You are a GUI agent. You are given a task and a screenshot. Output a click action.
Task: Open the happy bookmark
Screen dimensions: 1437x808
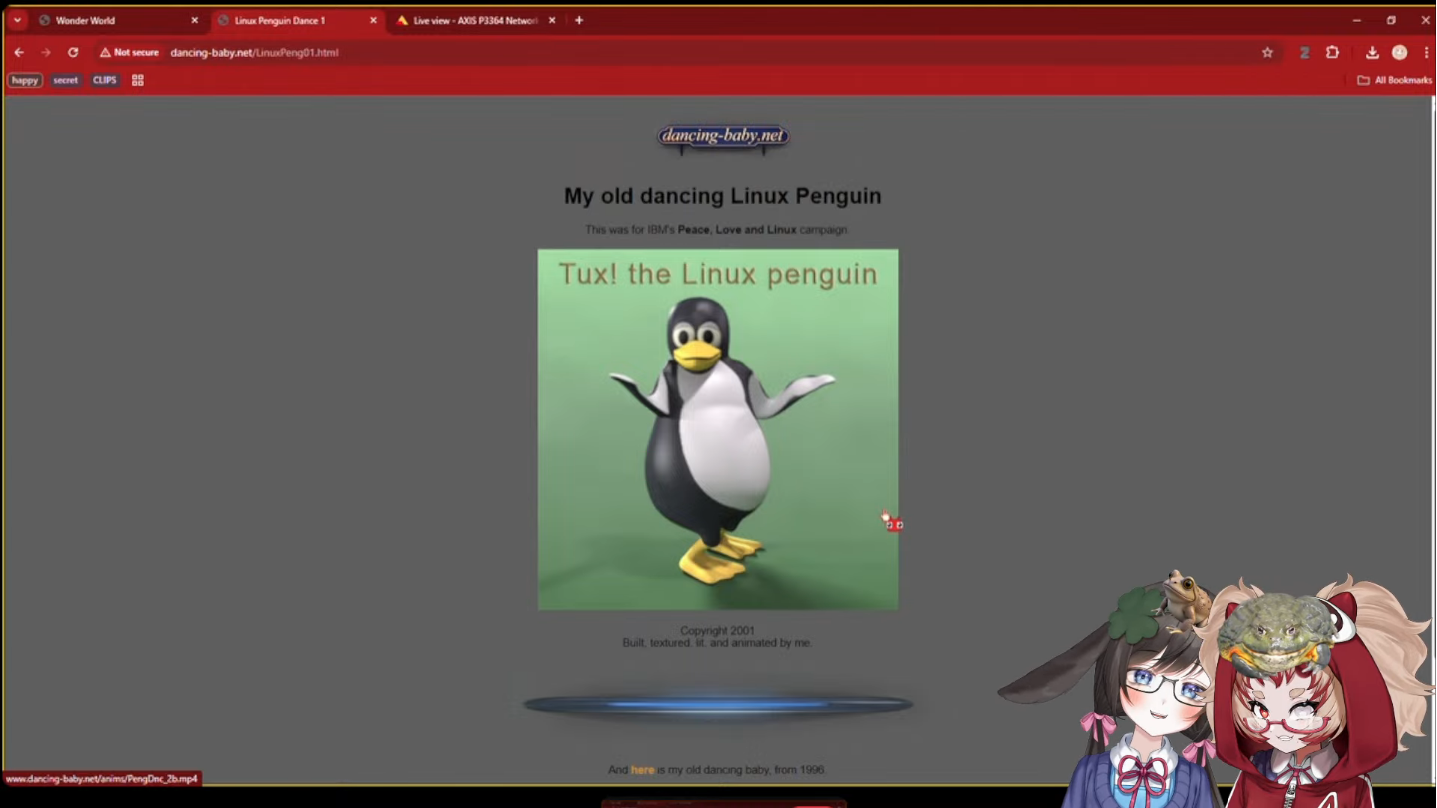25,80
